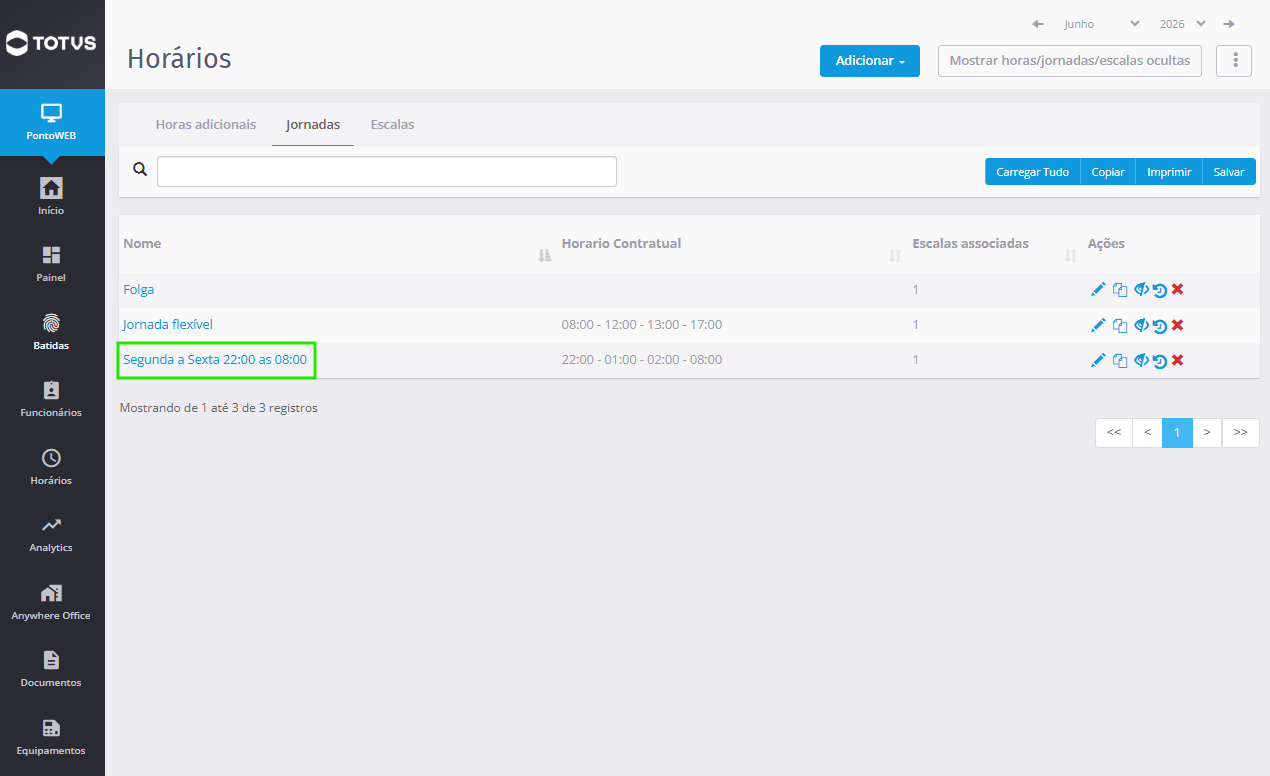Switch to the Horas adicionais tab
Image resolution: width=1270 pixels, height=776 pixels.
(x=206, y=125)
